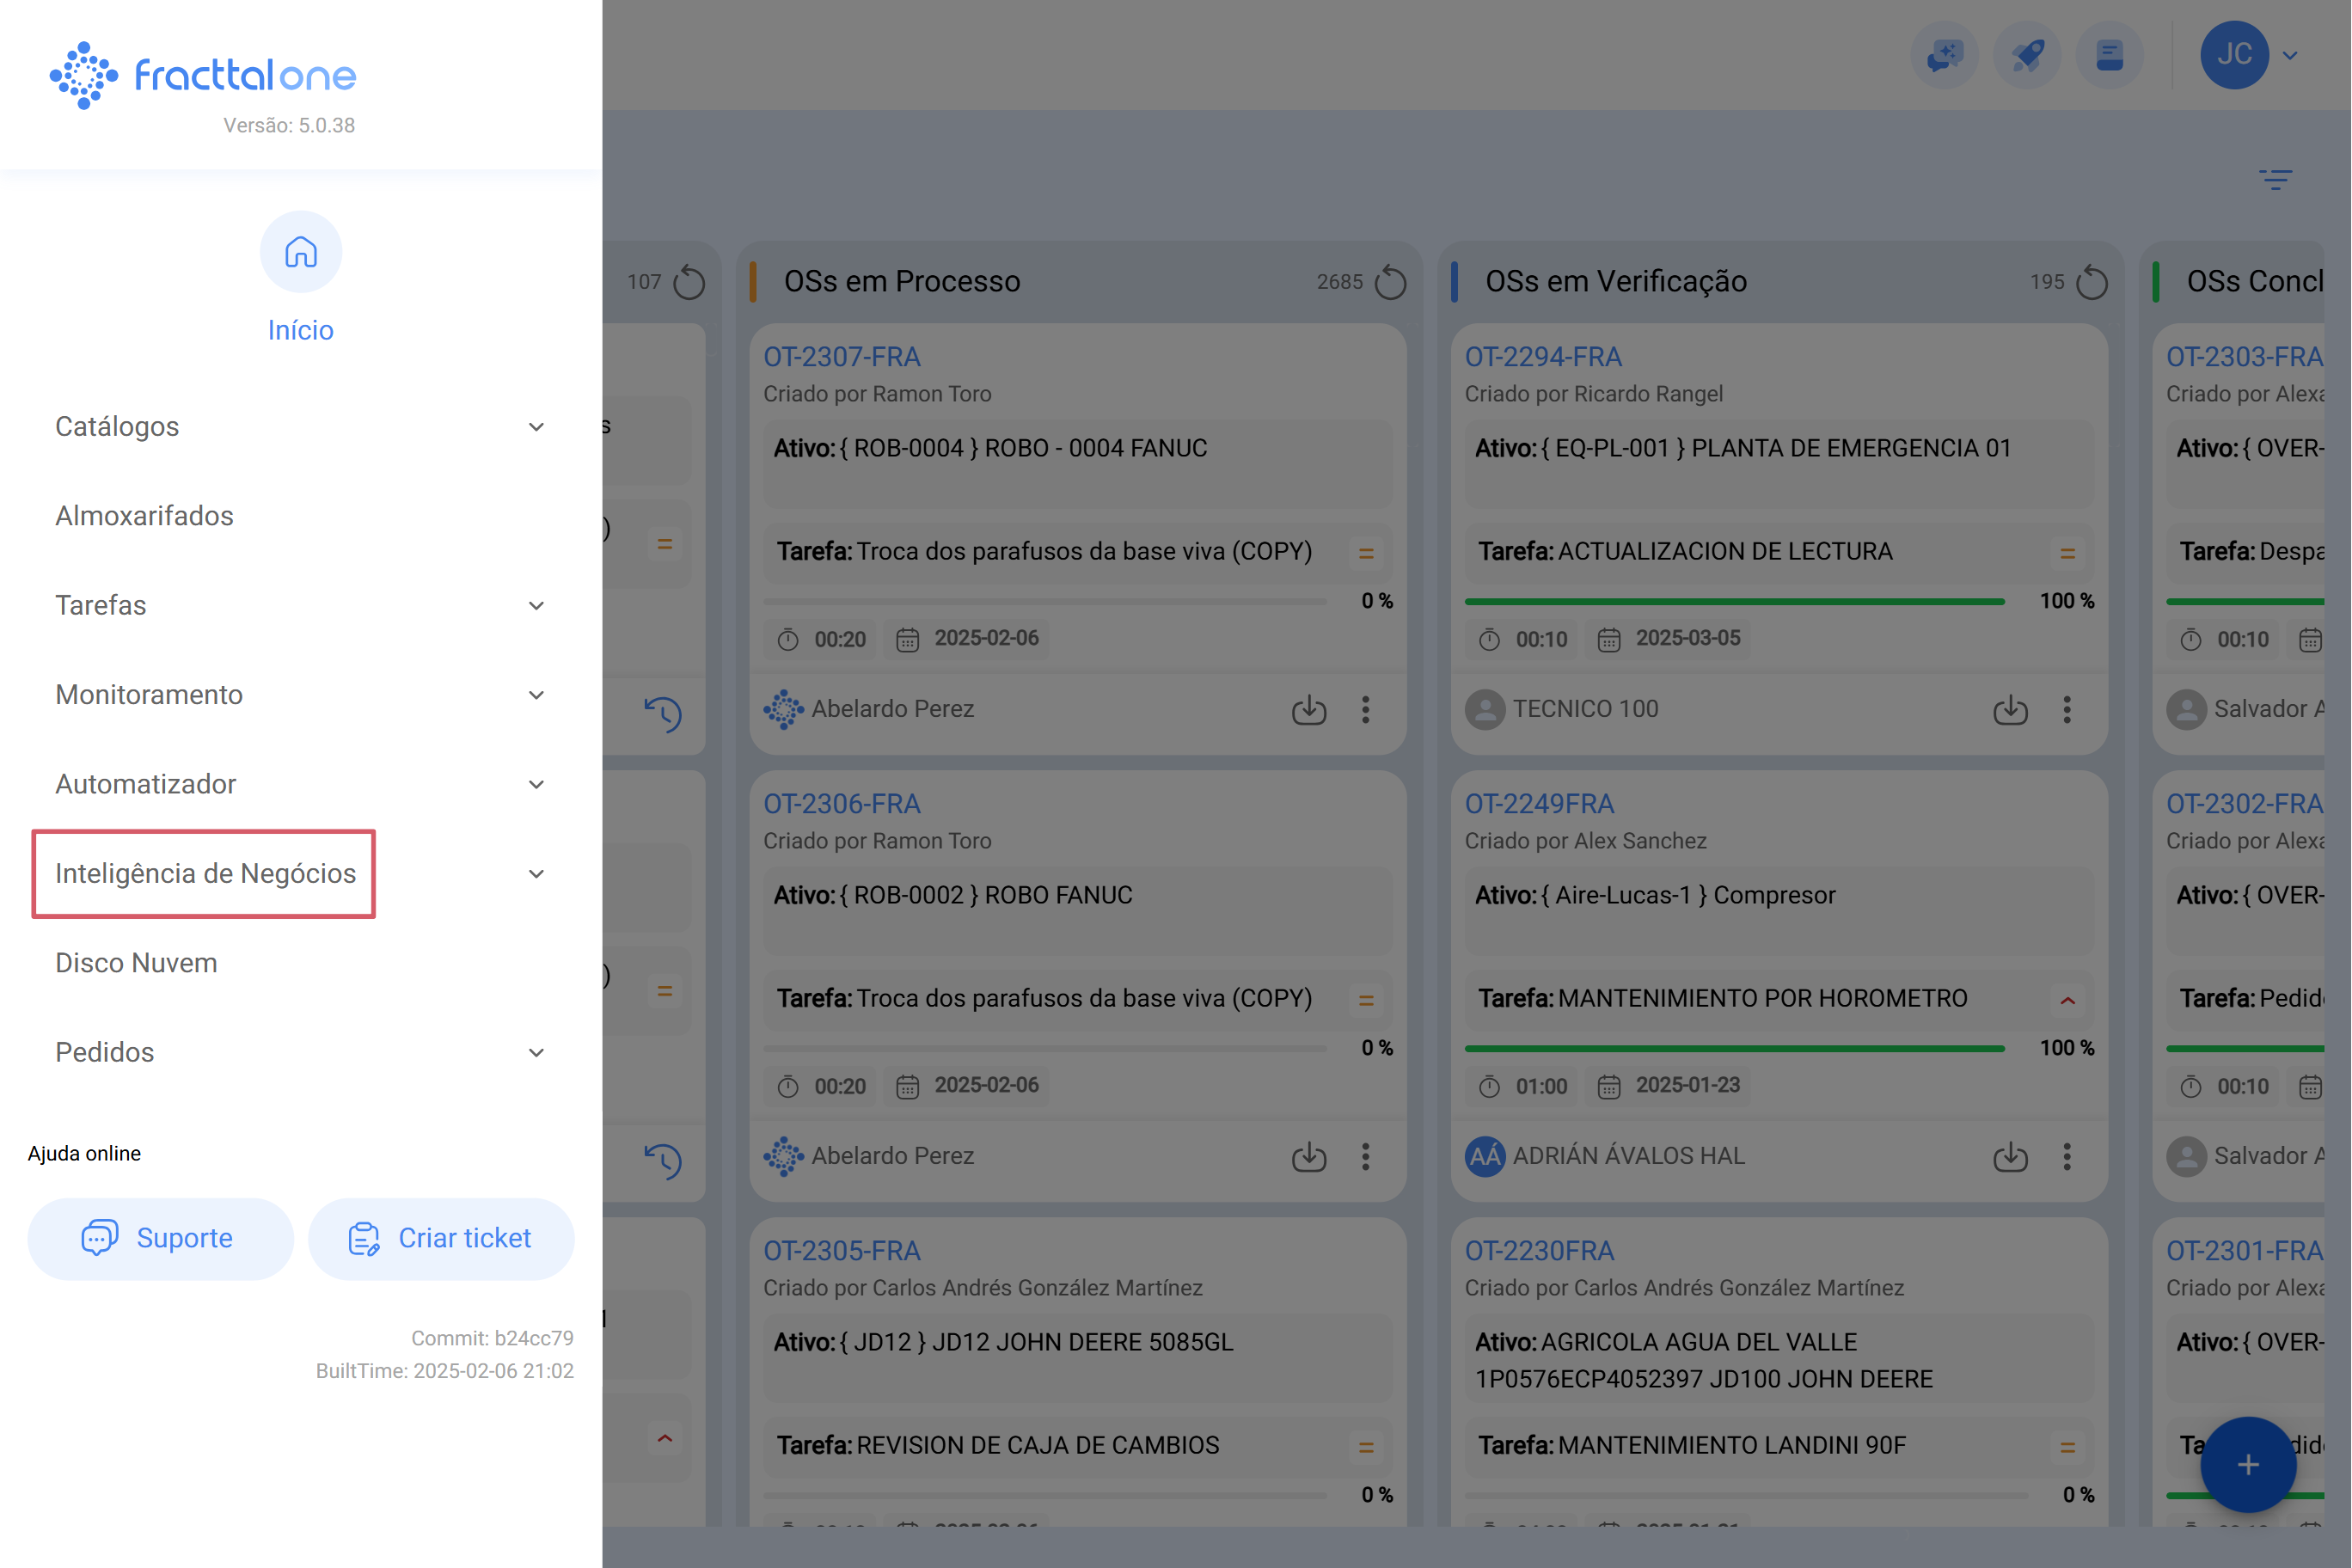Click the Suporte button
Viewport: 2352px width, 1568px height.
[161, 1238]
